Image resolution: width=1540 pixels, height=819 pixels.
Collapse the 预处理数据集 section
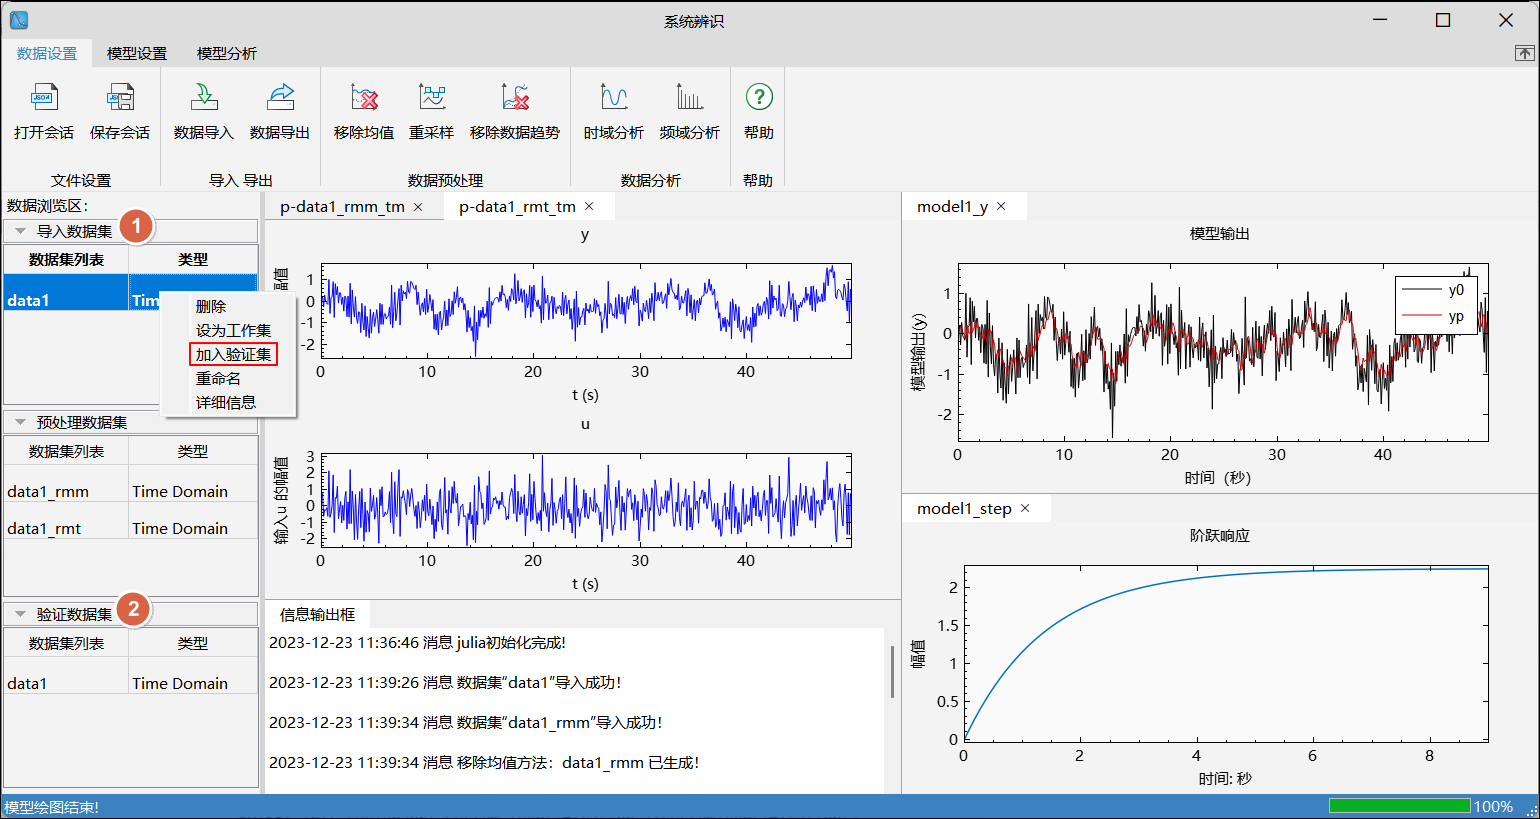pyautogui.click(x=20, y=423)
